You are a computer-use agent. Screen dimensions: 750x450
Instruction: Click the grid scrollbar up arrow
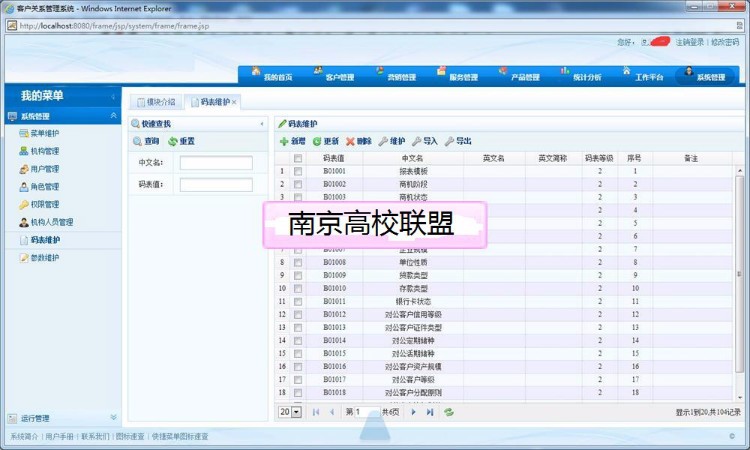pyautogui.click(x=739, y=170)
